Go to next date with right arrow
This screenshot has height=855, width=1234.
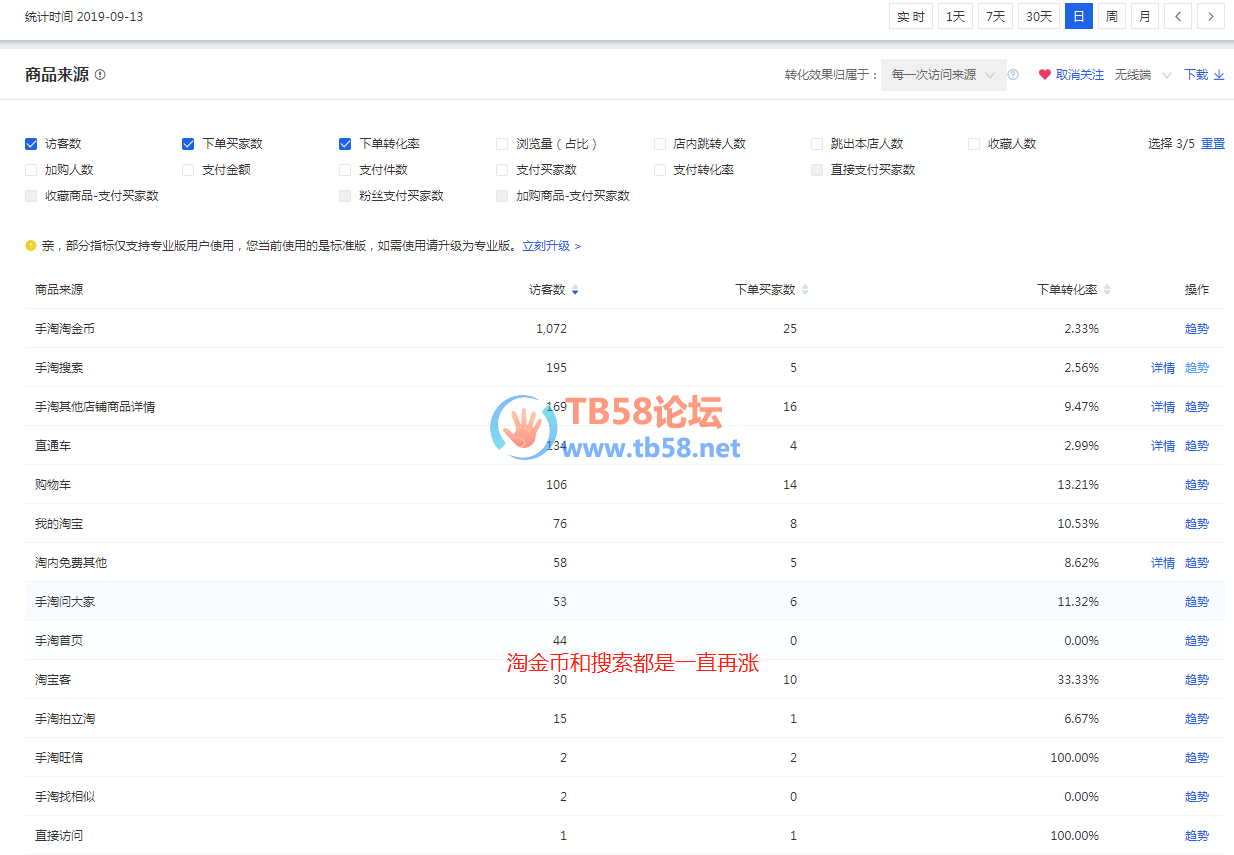pos(1211,16)
